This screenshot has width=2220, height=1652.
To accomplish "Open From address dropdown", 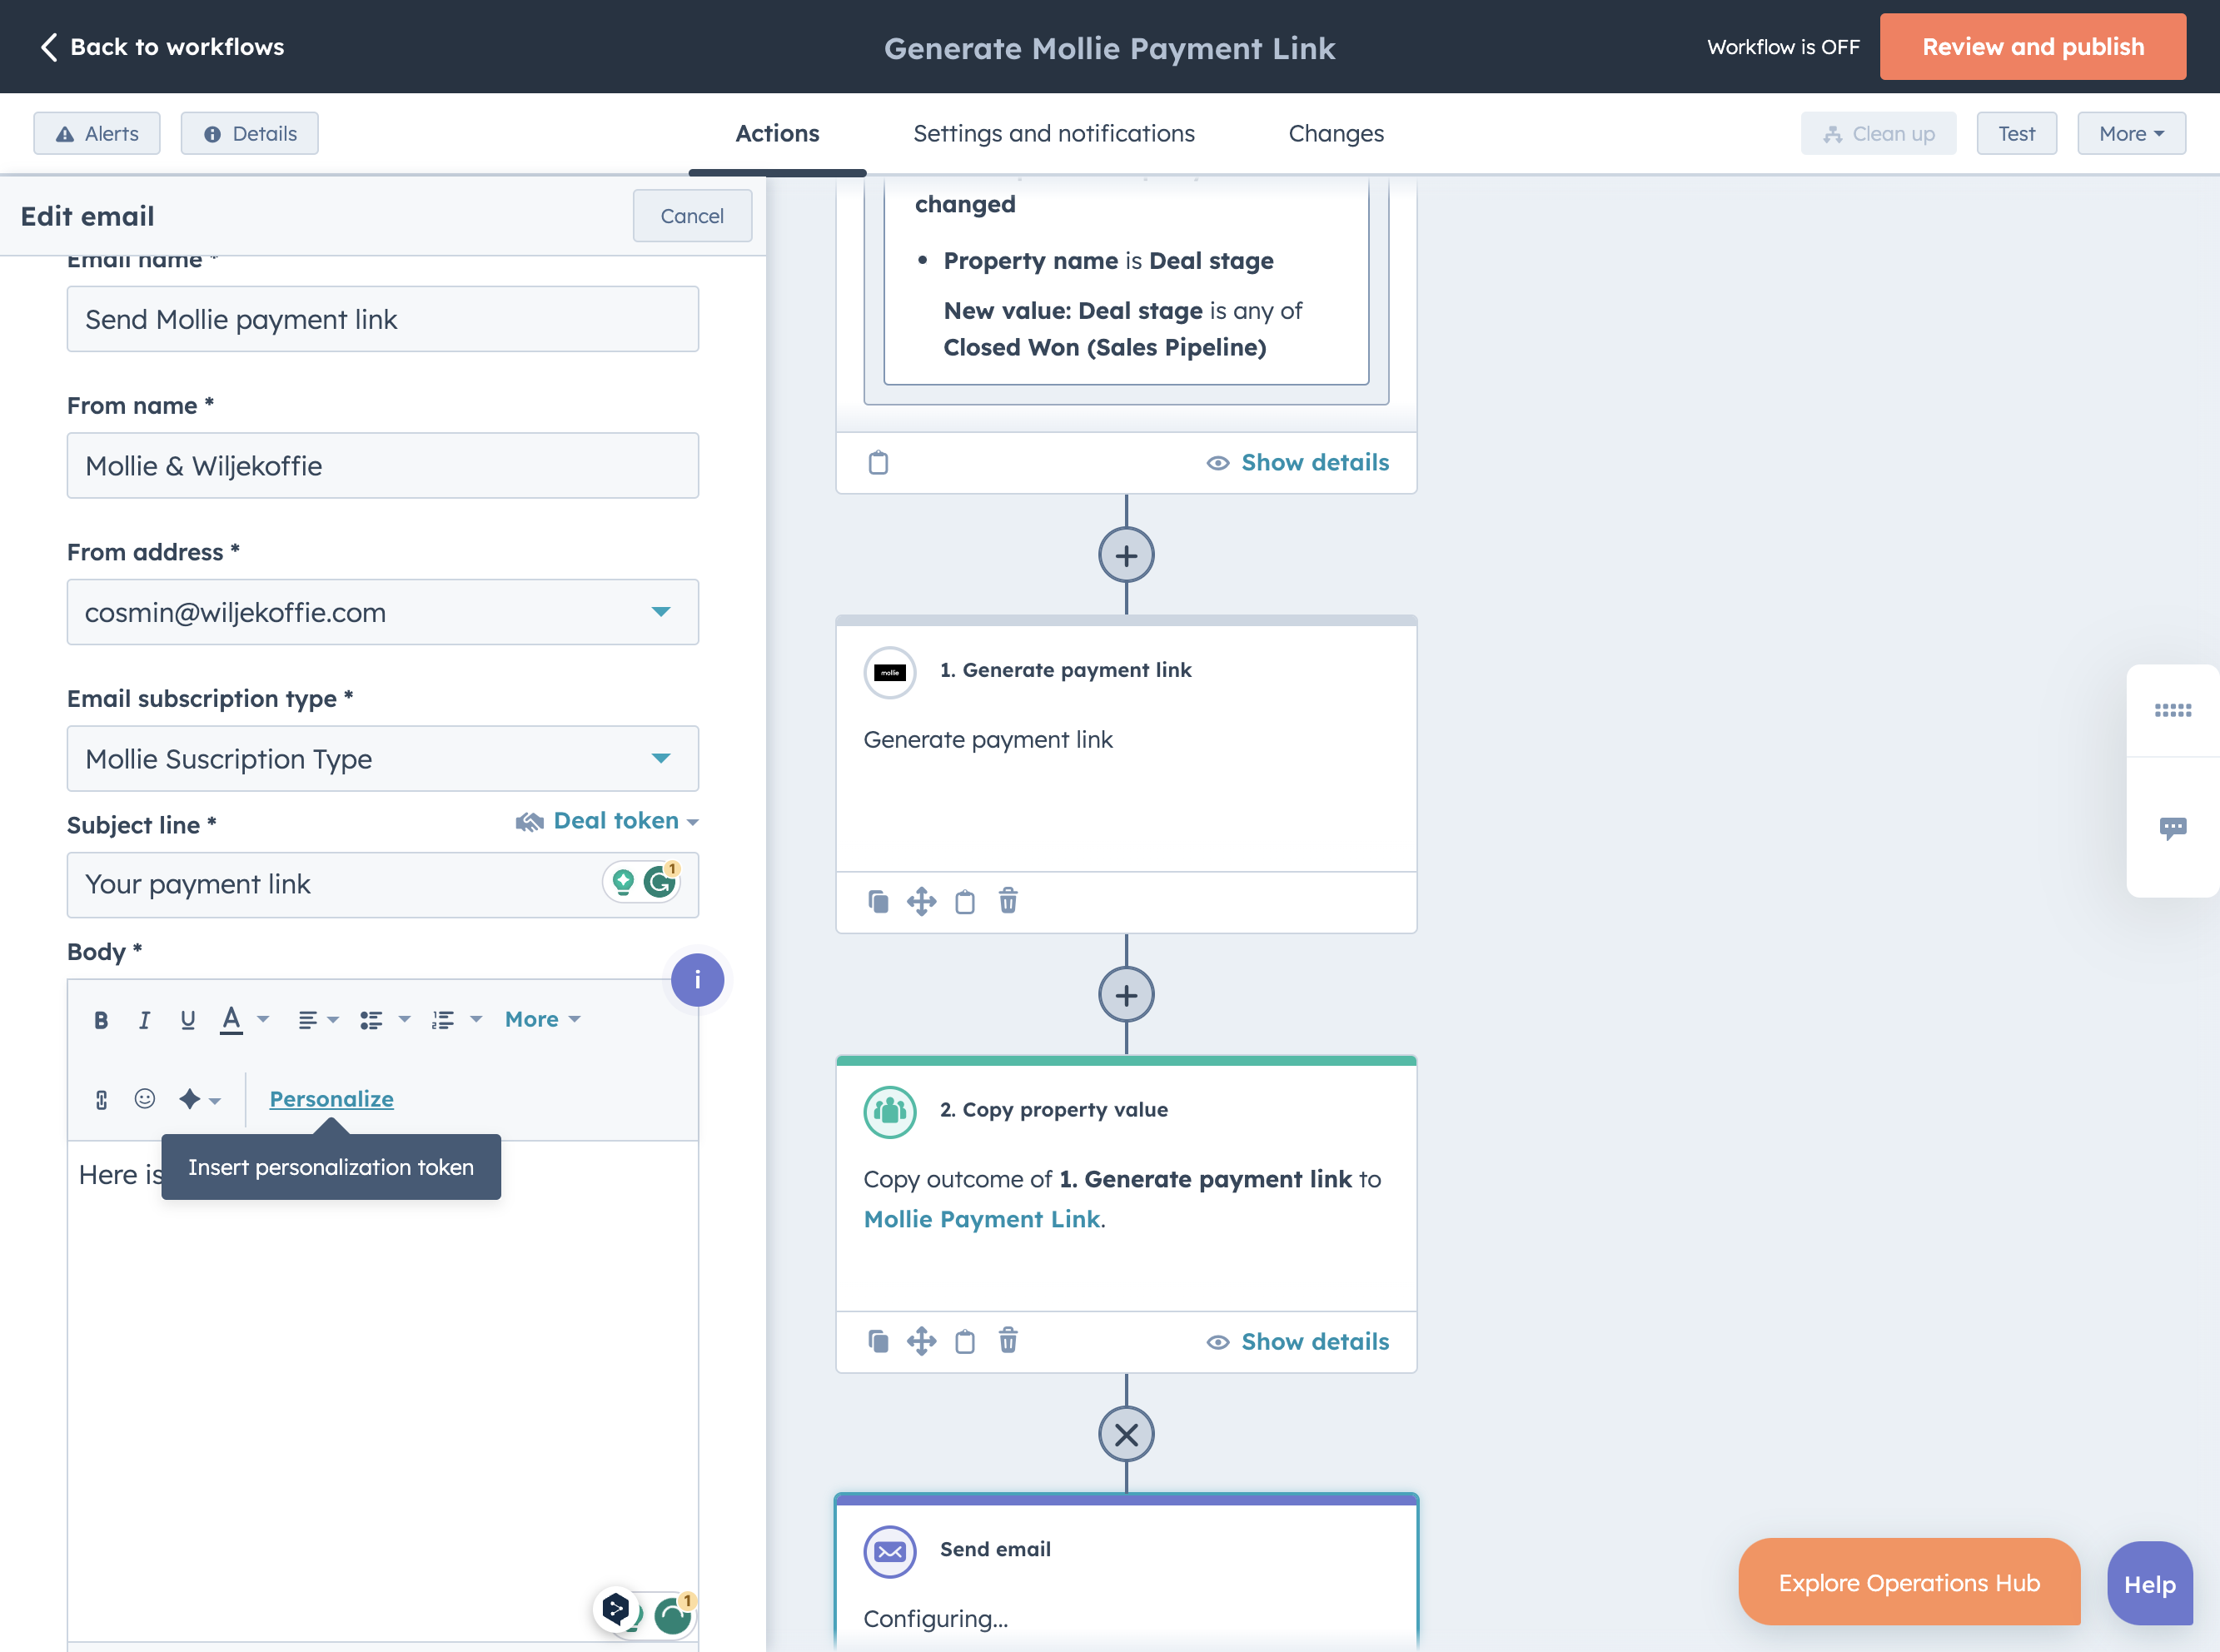I will 382,612.
